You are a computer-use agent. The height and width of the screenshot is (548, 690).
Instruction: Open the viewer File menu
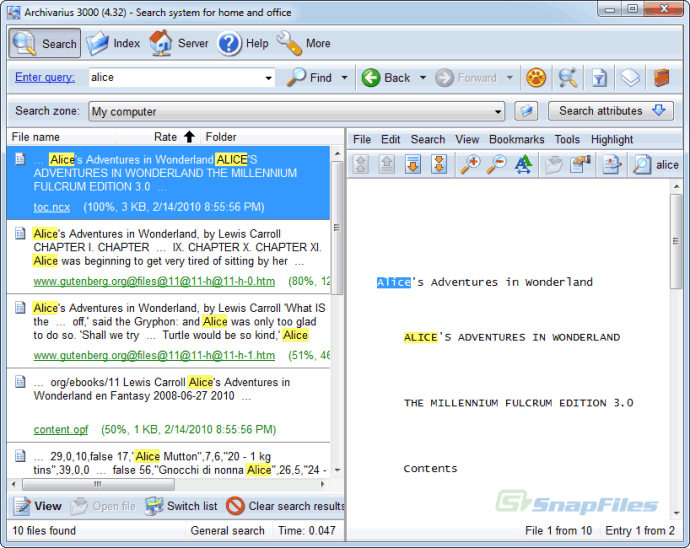362,140
